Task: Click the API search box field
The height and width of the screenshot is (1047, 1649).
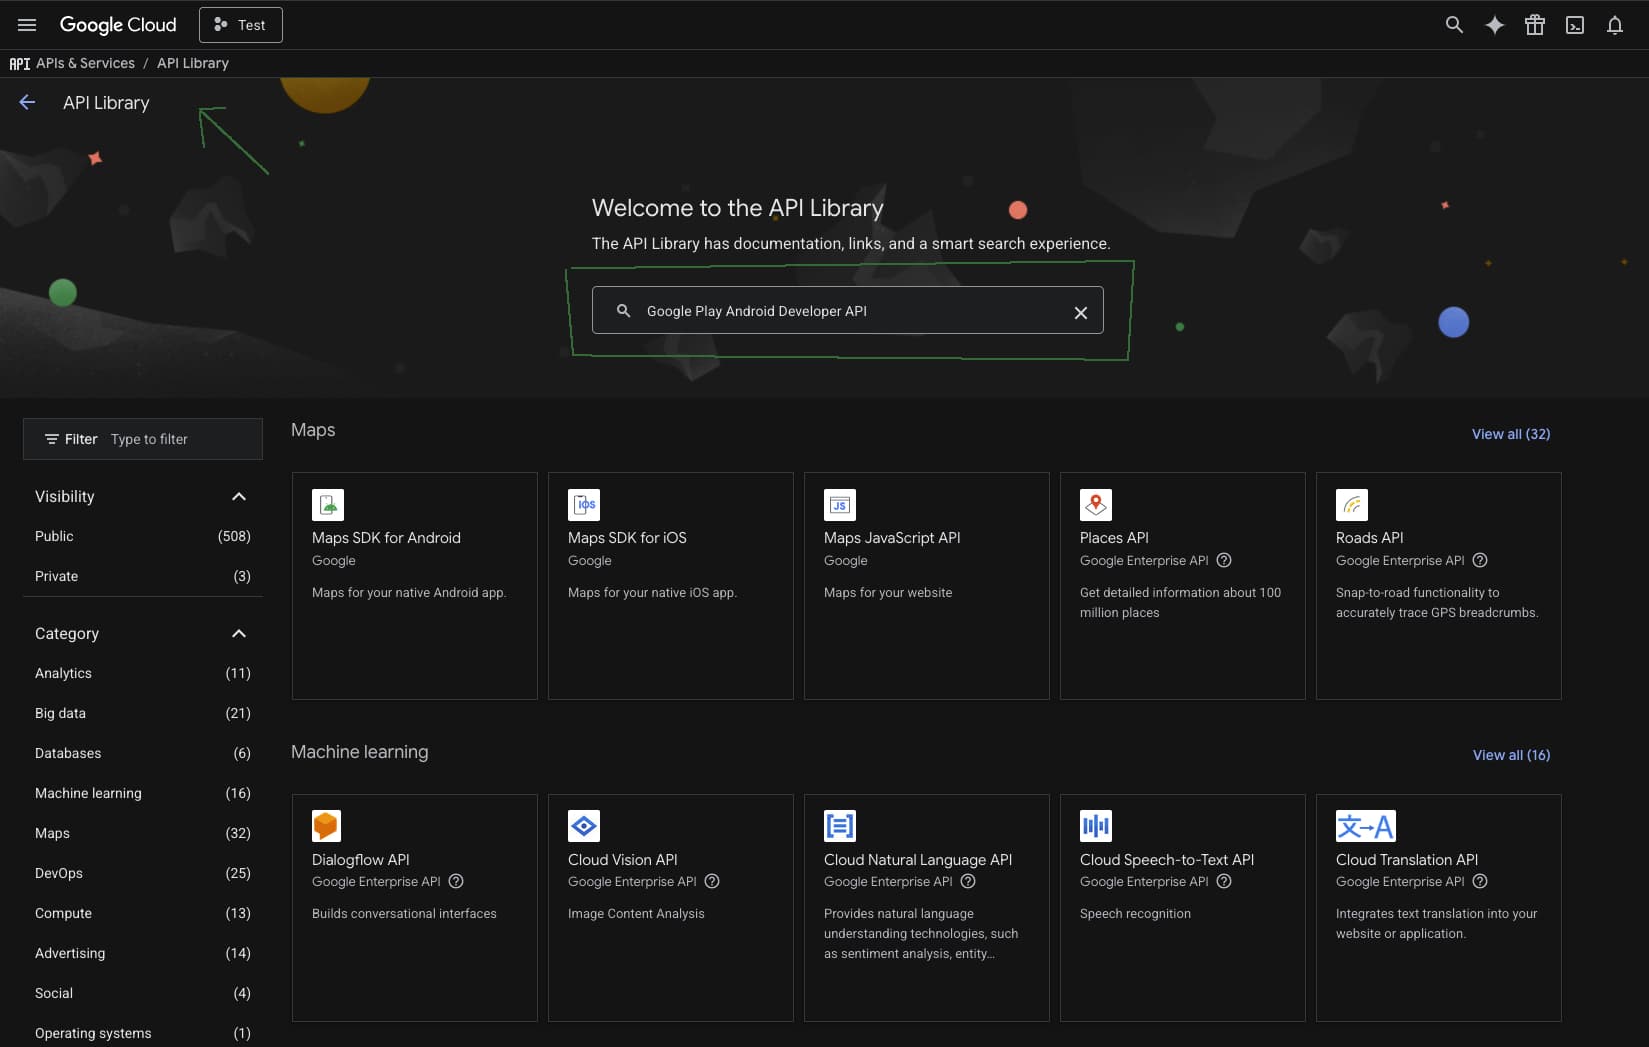Action: point(848,310)
